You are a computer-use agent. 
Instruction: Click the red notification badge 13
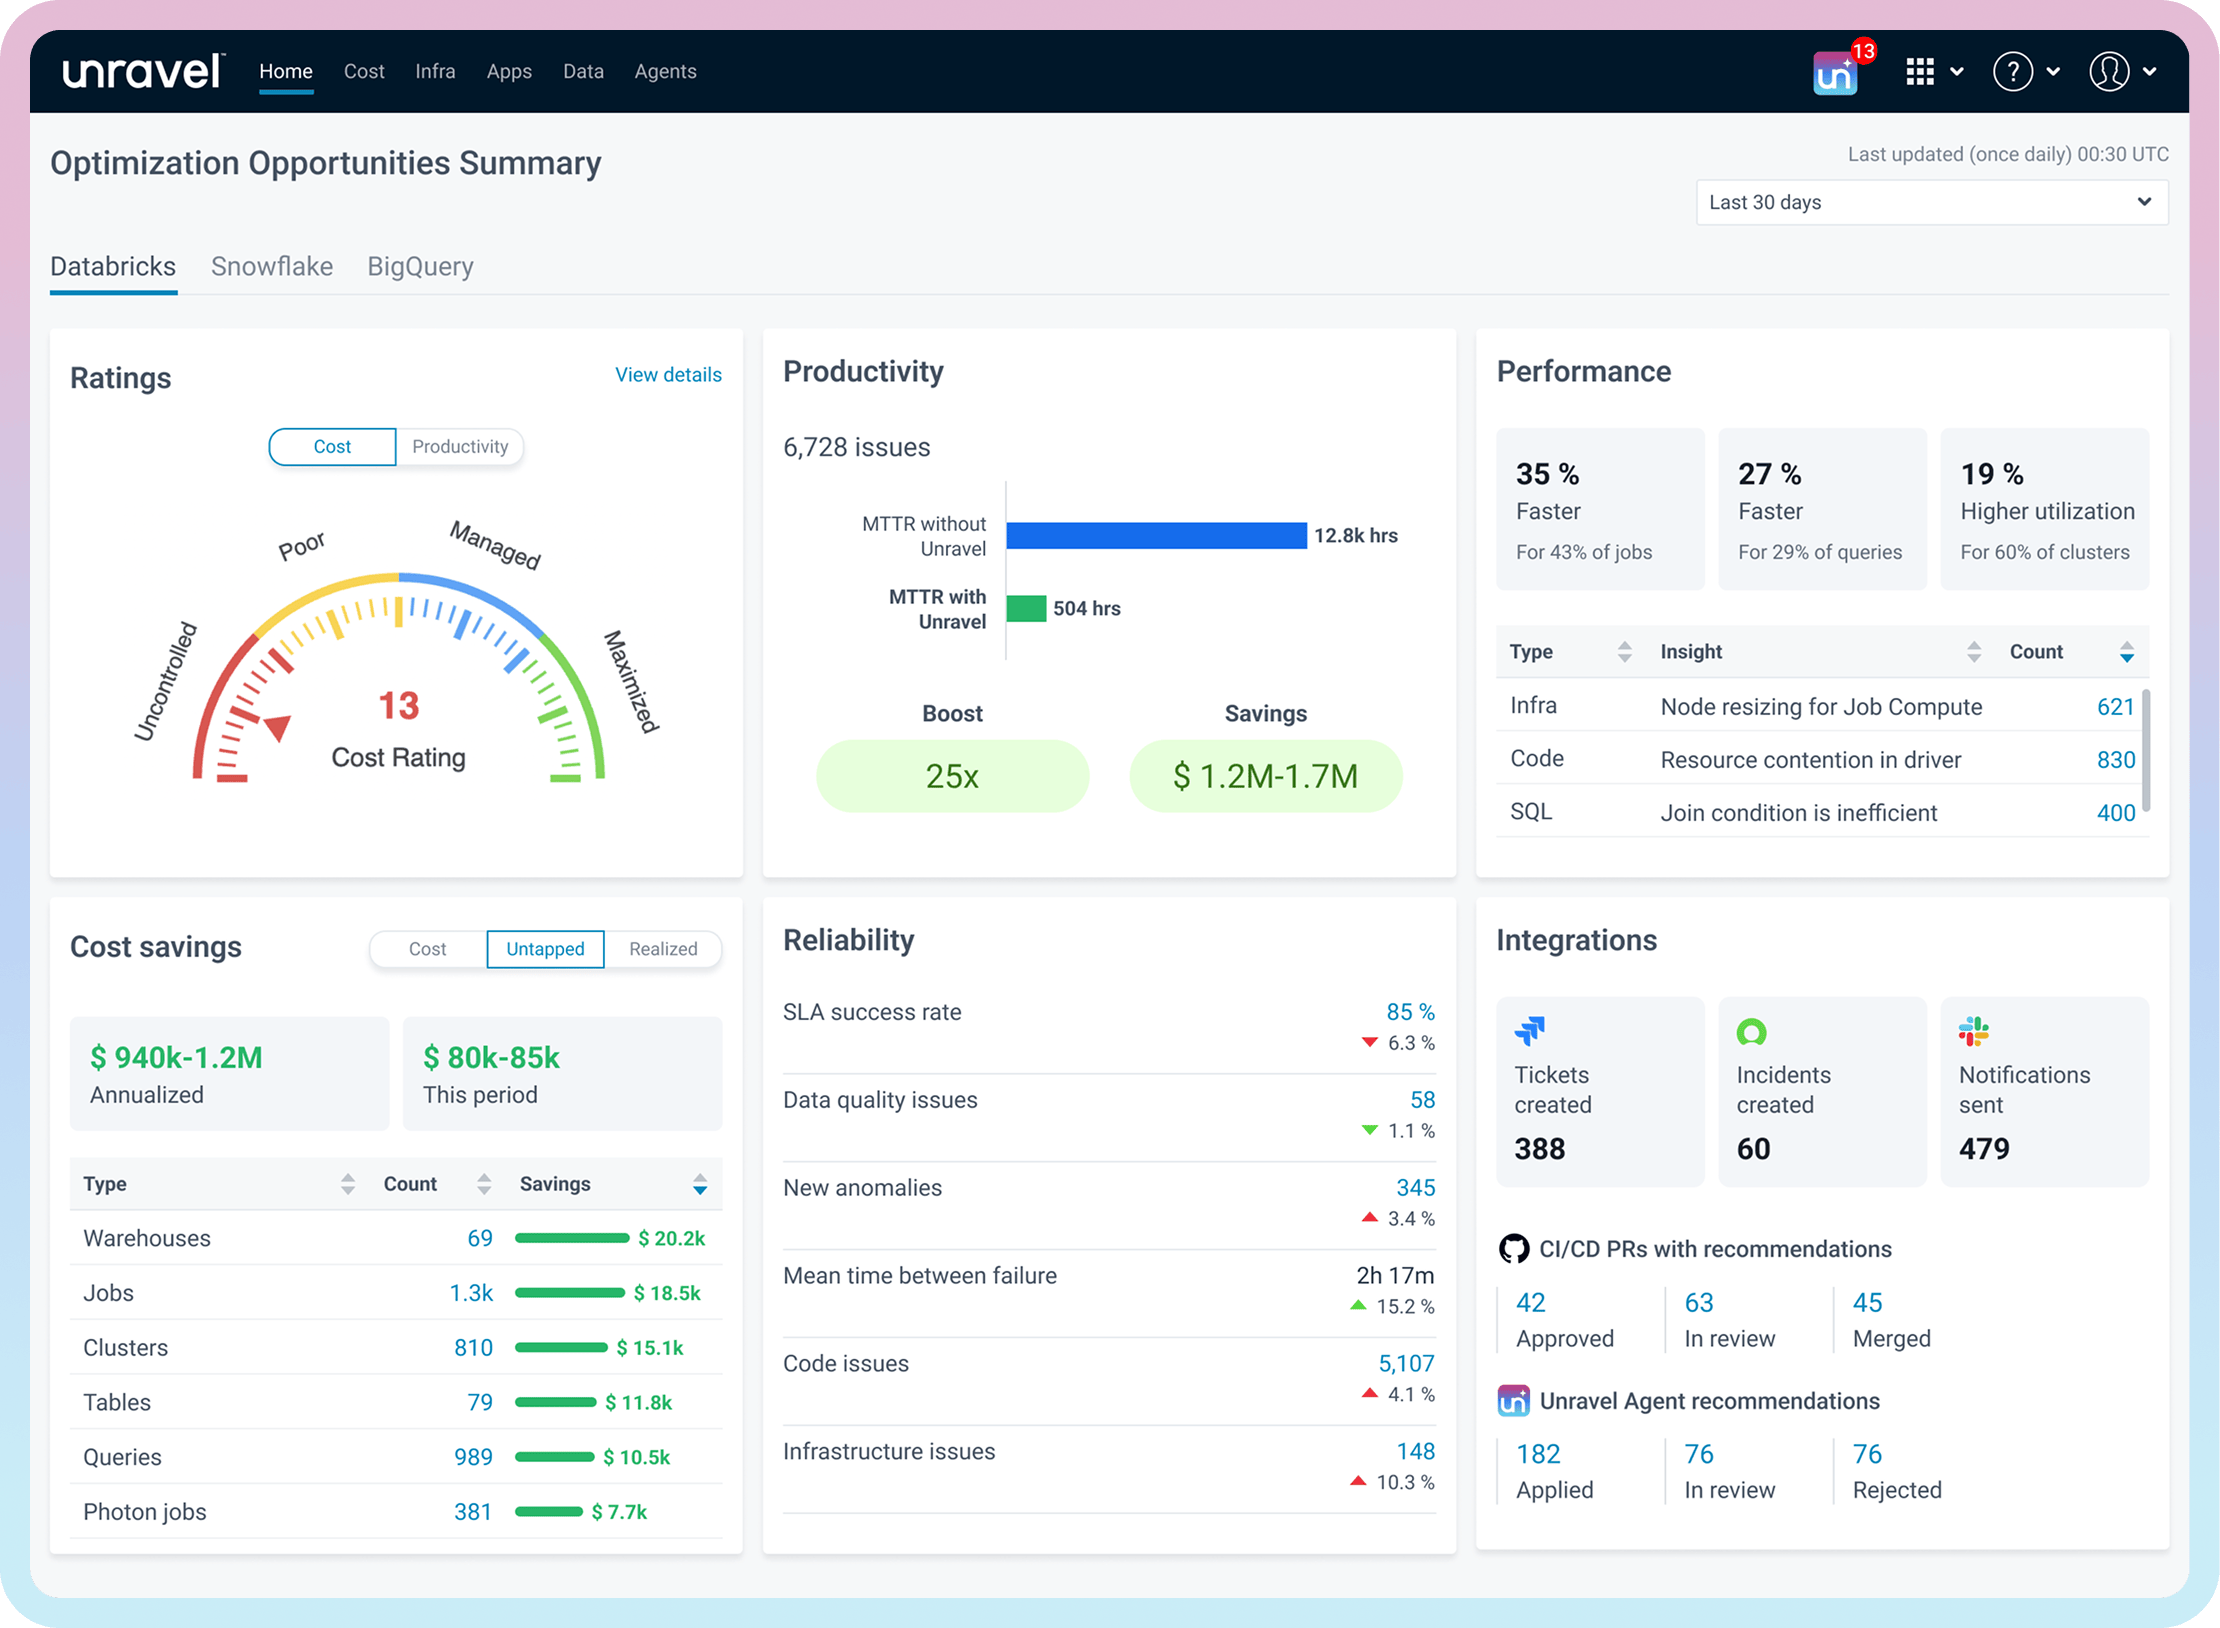(1863, 52)
